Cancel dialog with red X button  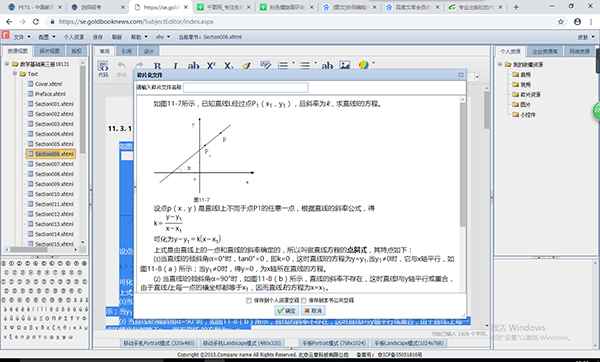(313, 311)
